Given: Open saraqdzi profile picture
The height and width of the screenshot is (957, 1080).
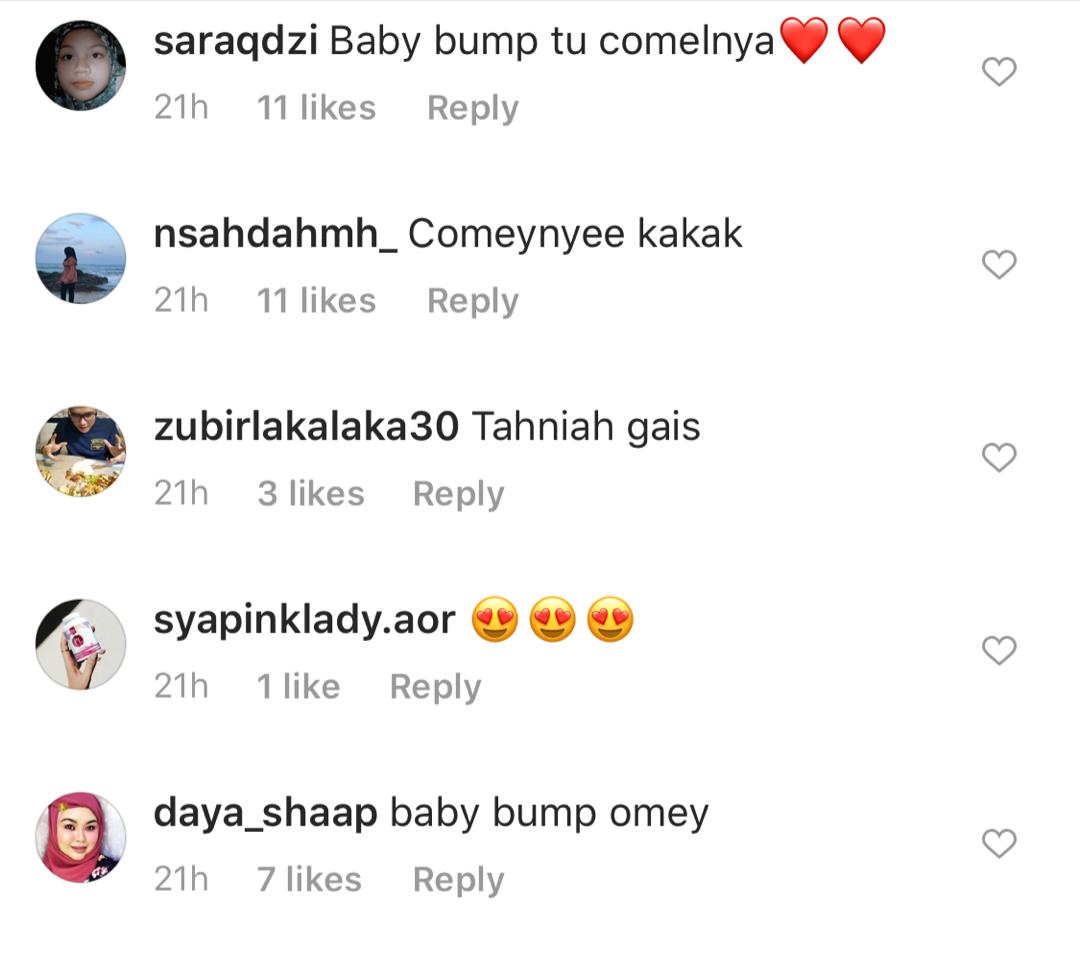Looking at the screenshot, I should pos(81,65).
